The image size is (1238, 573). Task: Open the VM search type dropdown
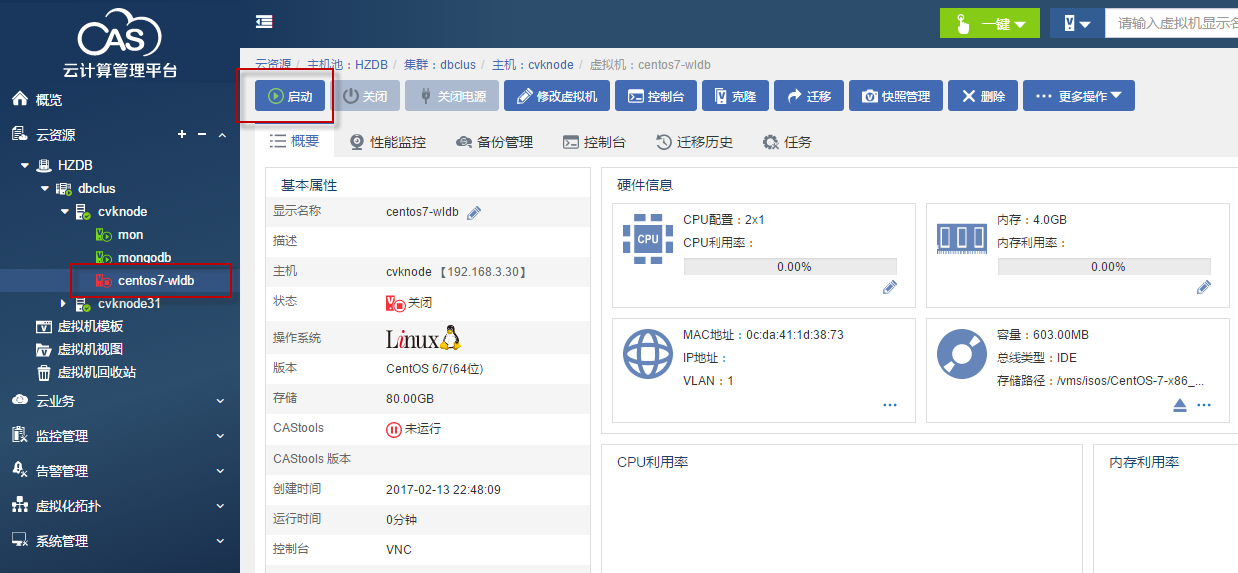tap(1077, 23)
